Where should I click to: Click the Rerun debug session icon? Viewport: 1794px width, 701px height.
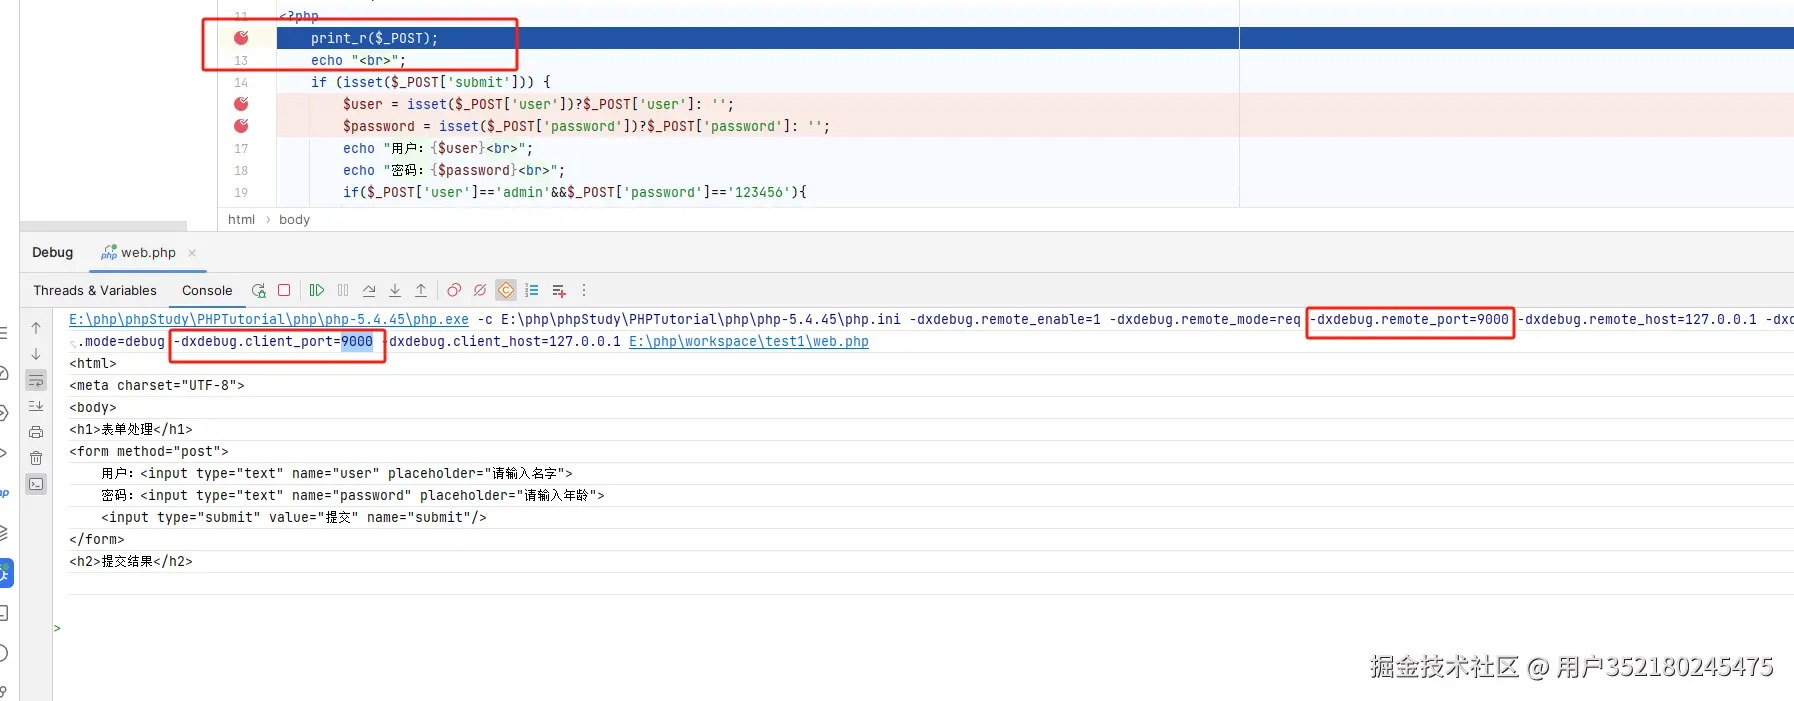[x=259, y=291]
